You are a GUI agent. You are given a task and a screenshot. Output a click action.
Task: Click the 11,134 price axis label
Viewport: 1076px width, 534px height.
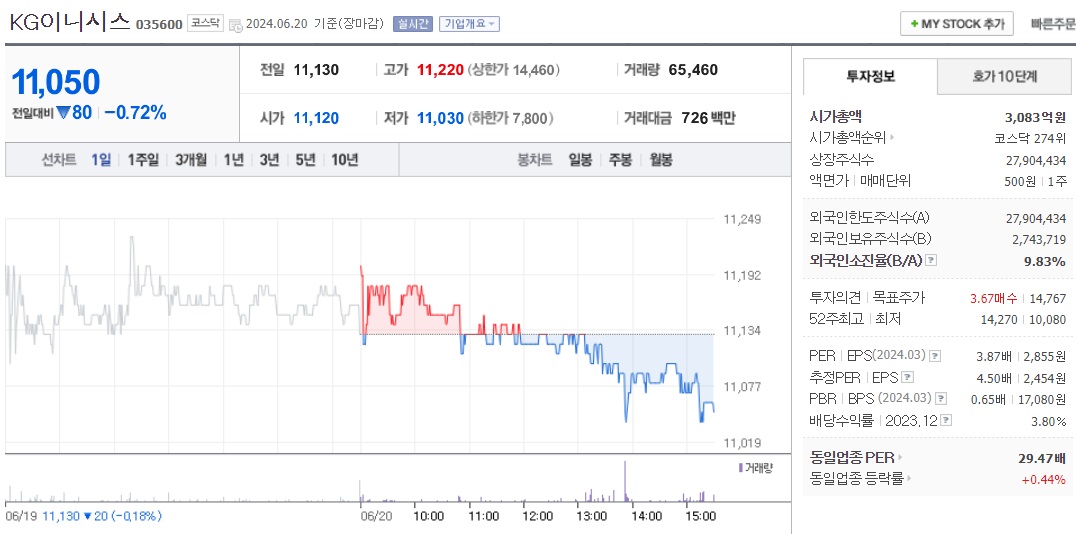click(x=743, y=331)
